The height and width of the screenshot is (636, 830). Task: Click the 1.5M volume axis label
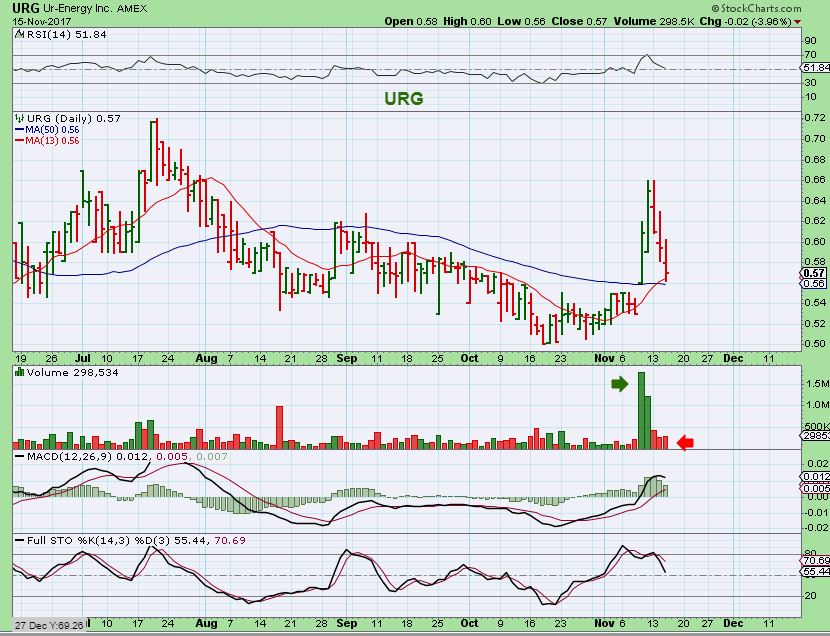pos(818,383)
